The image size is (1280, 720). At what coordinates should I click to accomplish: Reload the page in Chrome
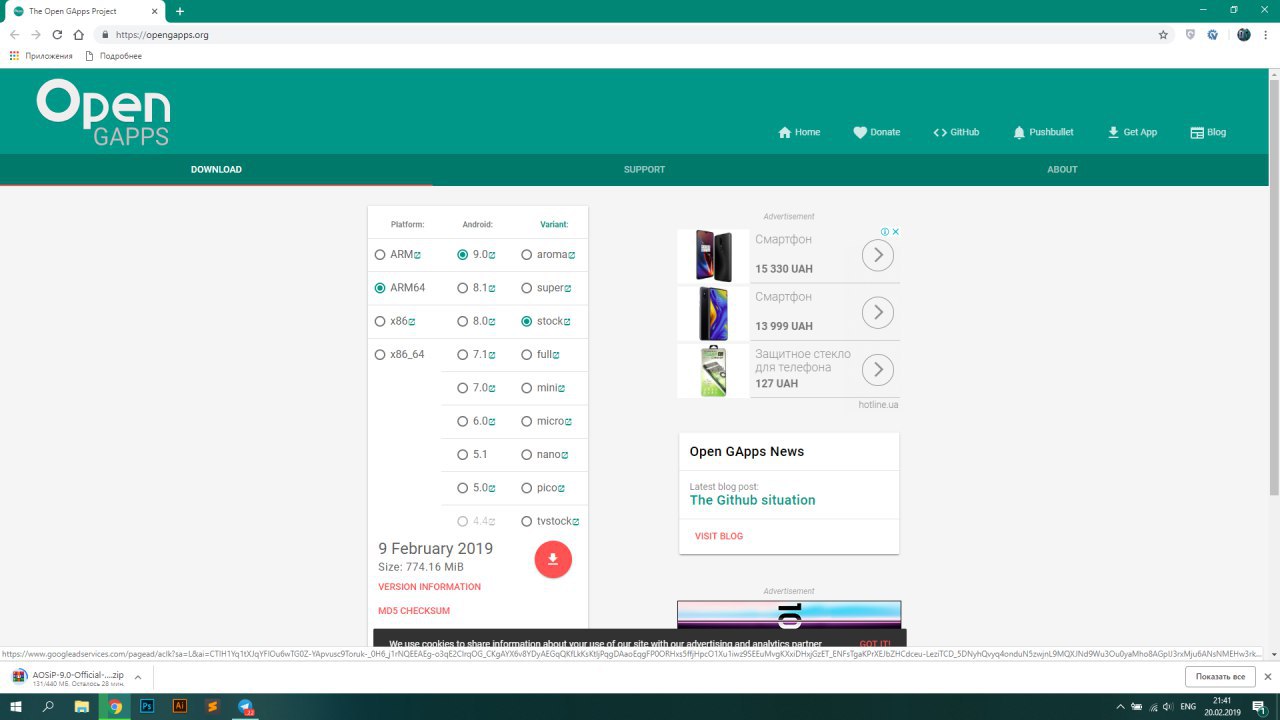point(57,34)
